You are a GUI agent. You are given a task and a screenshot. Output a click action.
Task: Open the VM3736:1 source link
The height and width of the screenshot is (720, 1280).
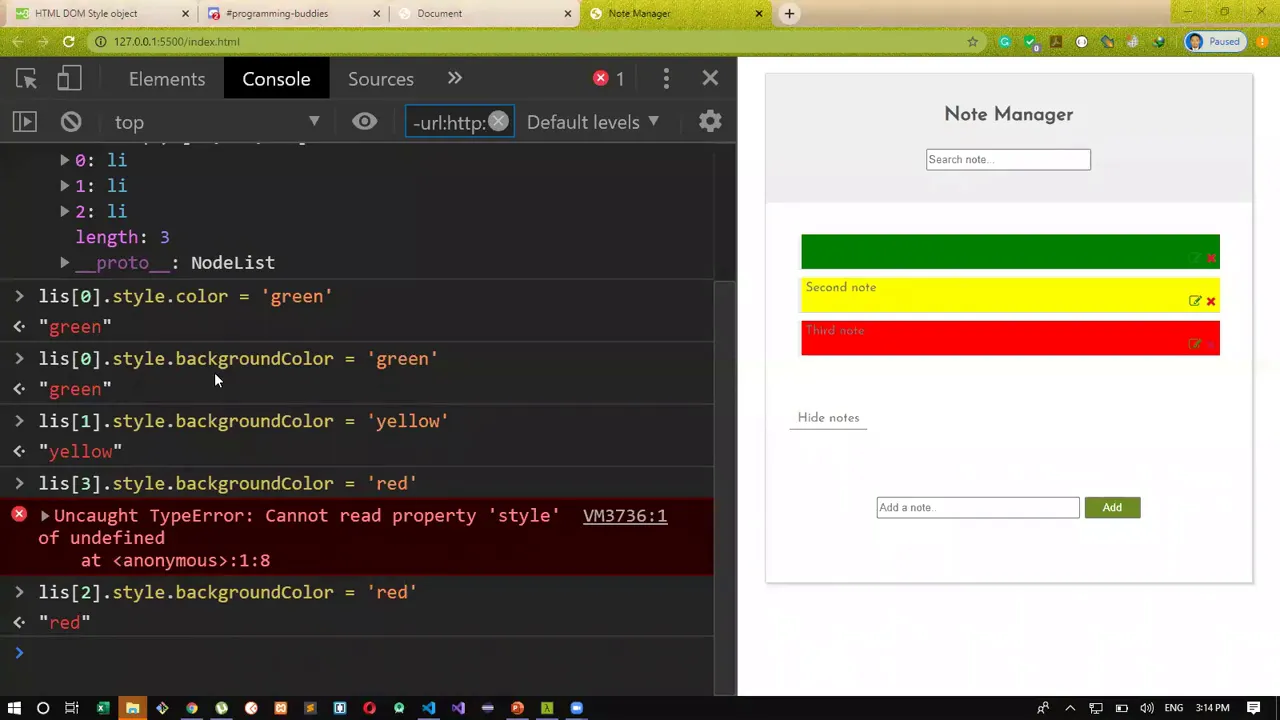coord(625,516)
